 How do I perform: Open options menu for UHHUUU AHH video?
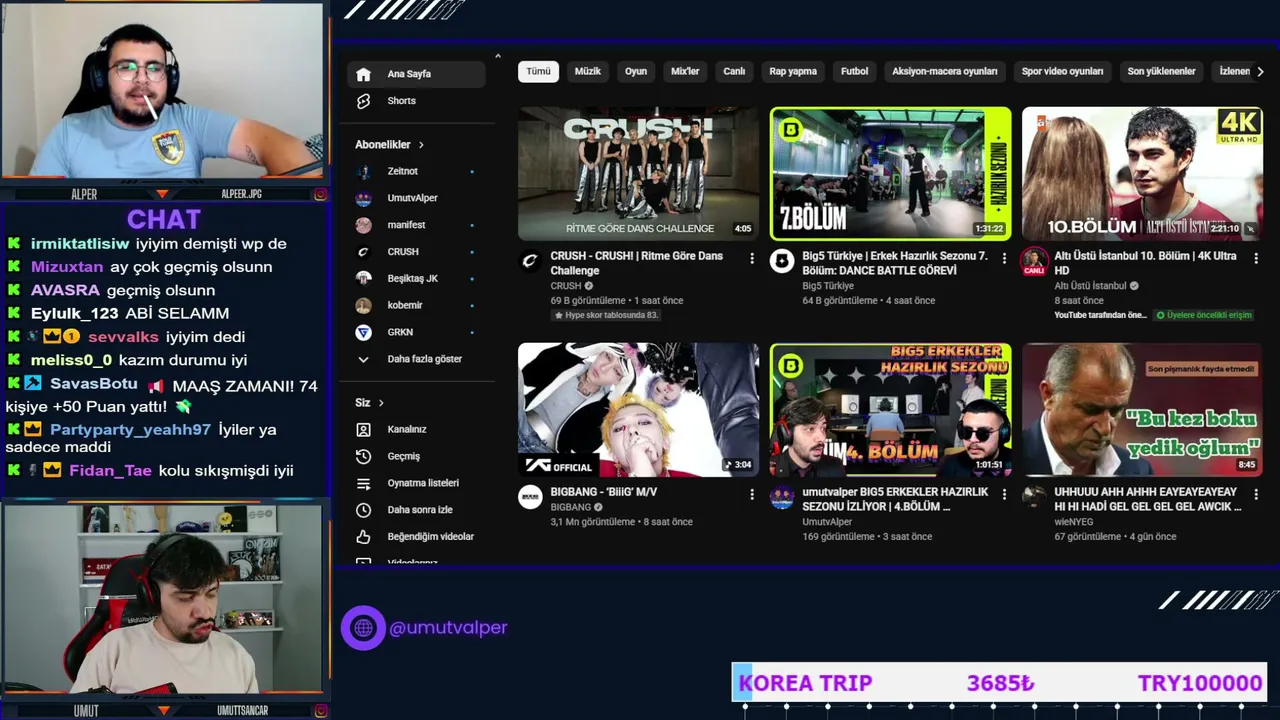click(x=1256, y=494)
